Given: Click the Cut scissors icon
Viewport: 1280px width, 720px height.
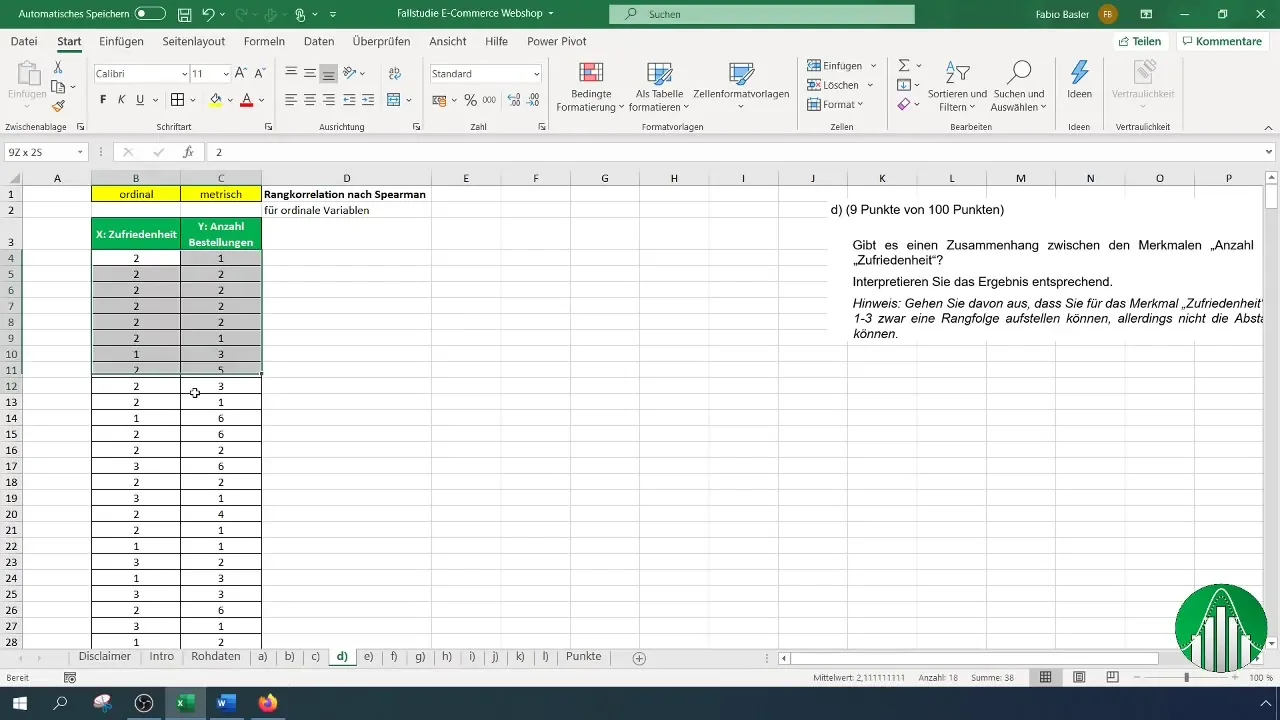Looking at the screenshot, I should coord(59,67).
